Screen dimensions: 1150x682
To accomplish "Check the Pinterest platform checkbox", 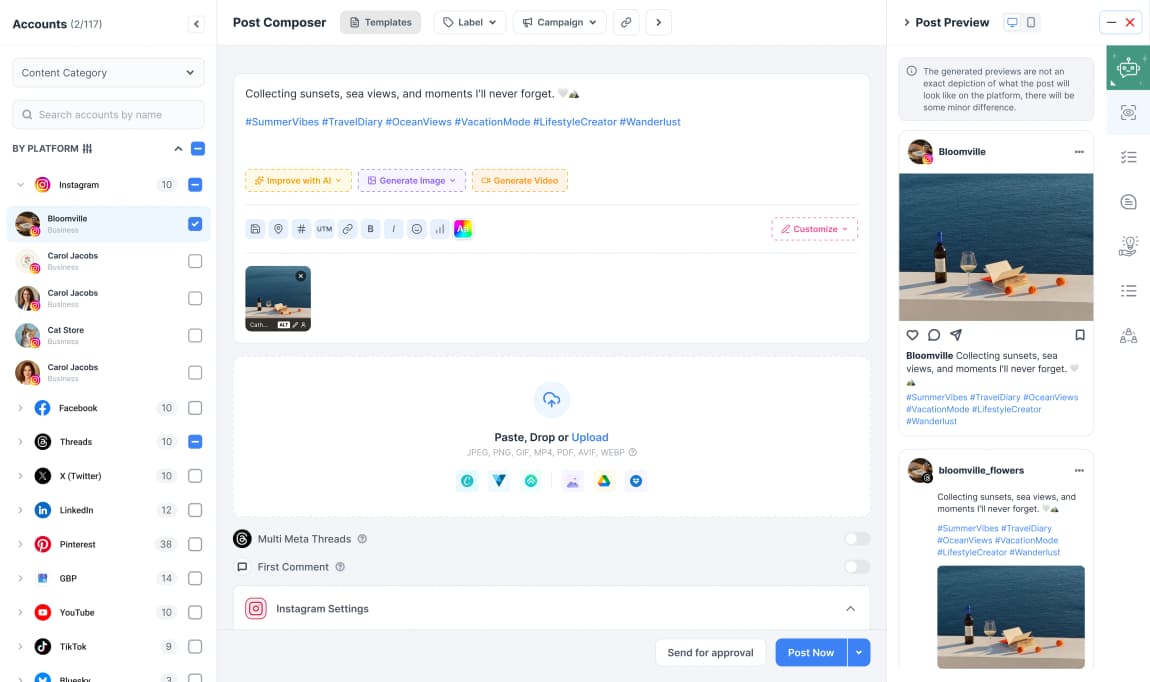I will coord(195,544).
